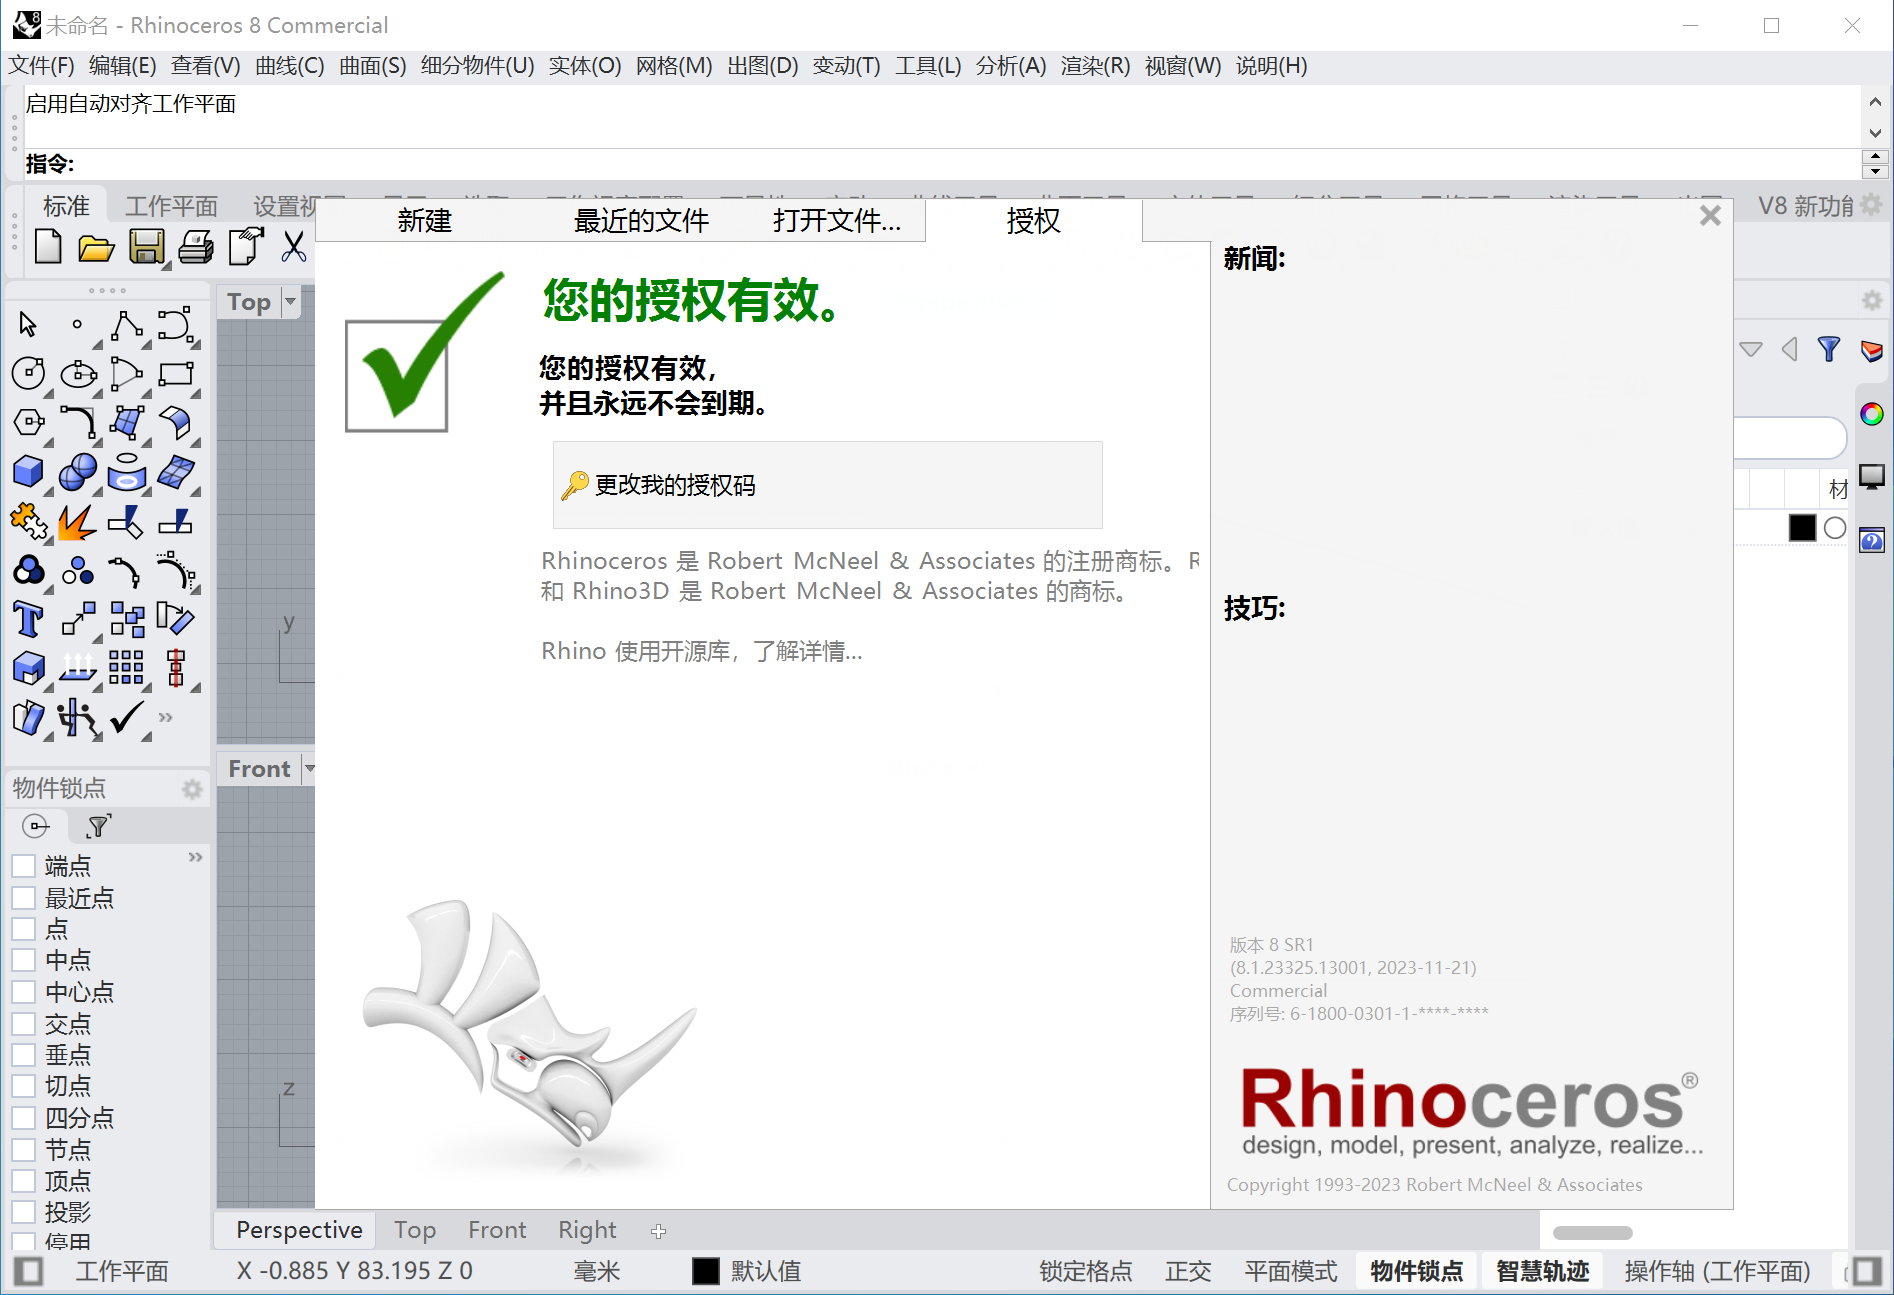Enable the 最近点 object snap checkbox
Screen dimensions: 1894x1295
[x=24, y=898]
